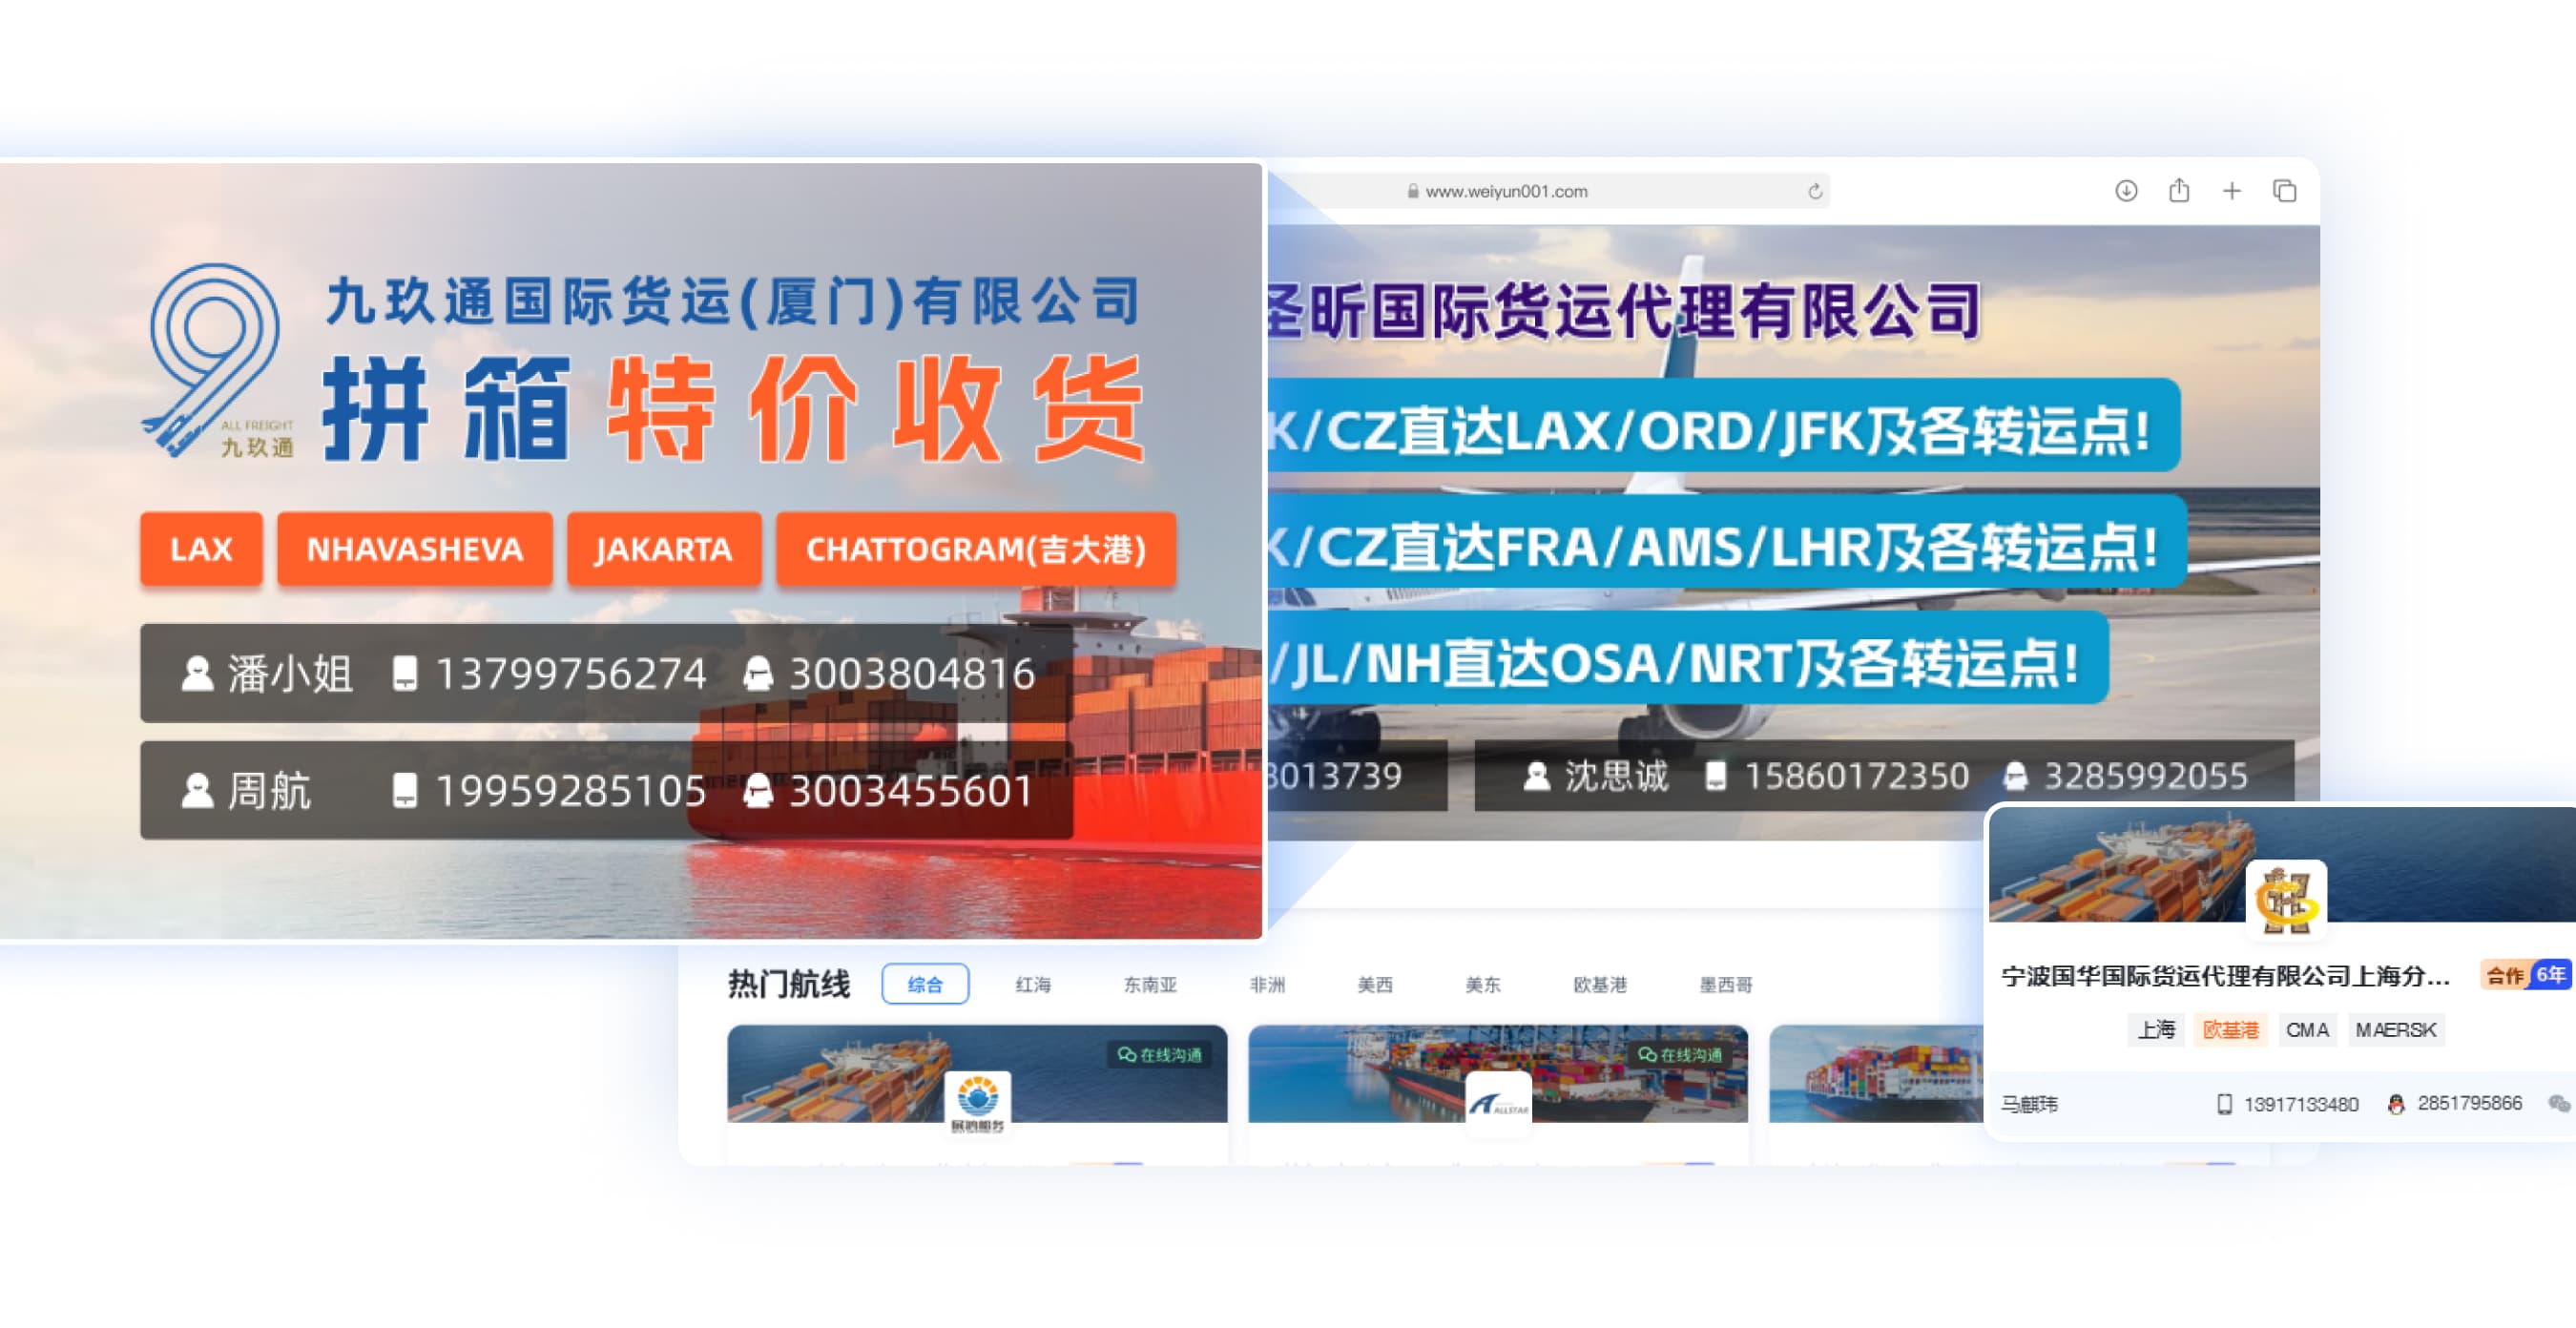Image resolution: width=2576 pixels, height=1328 pixels.
Task: Click the orange 欧基港 tag on the 宁波国华 card
Action: [x=2230, y=1030]
